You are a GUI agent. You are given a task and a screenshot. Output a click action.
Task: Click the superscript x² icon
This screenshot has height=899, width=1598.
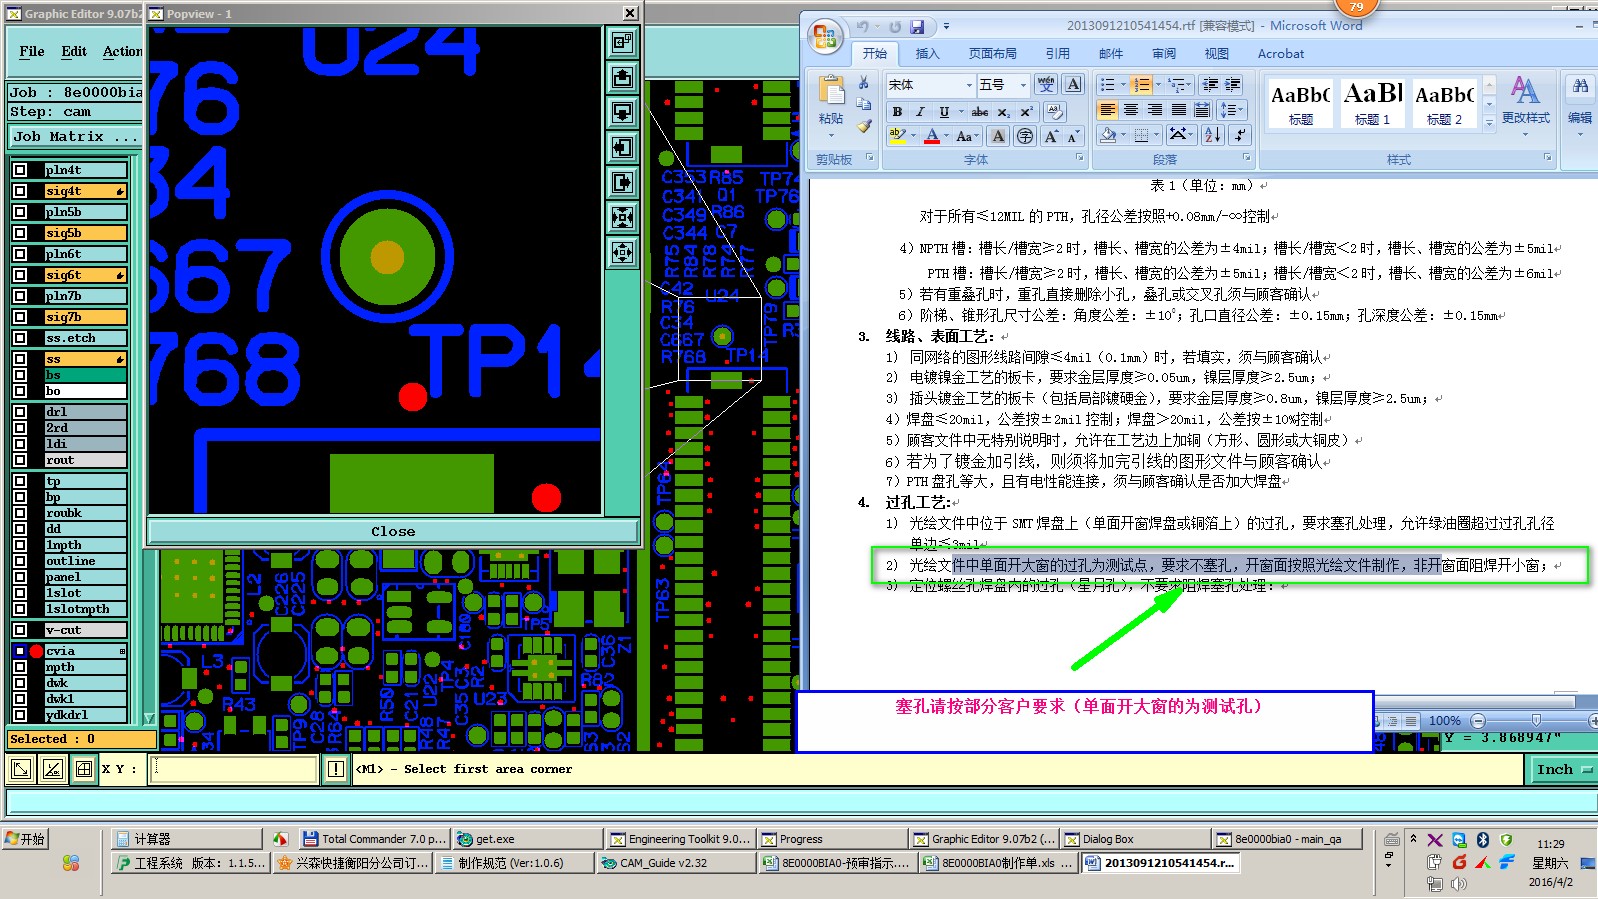coord(1026,112)
